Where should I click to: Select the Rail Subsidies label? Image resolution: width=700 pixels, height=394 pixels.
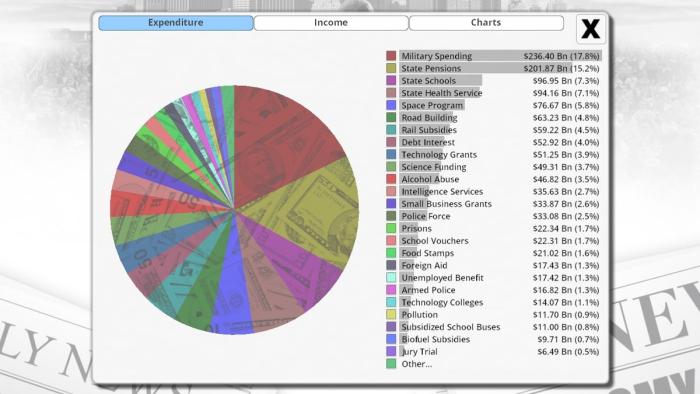[429, 130]
